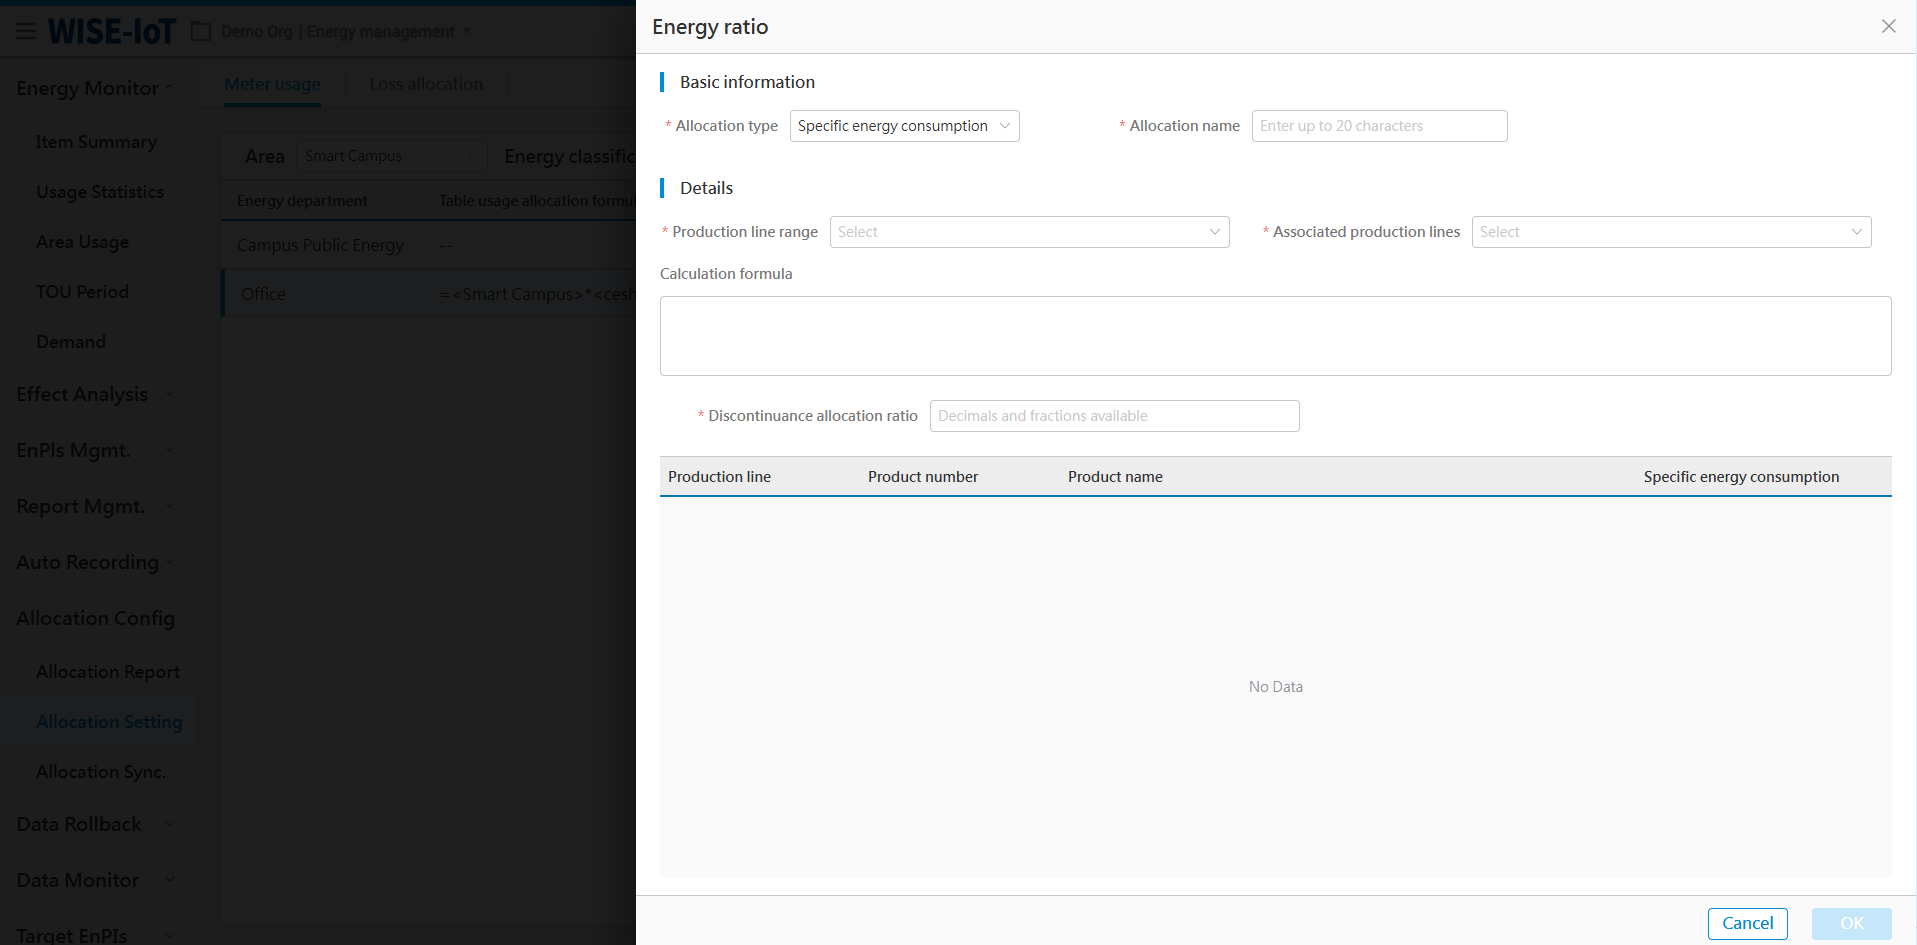Open the Allocation type dropdown
Viewport: 1917px width, 945px height.
point(904,126)
